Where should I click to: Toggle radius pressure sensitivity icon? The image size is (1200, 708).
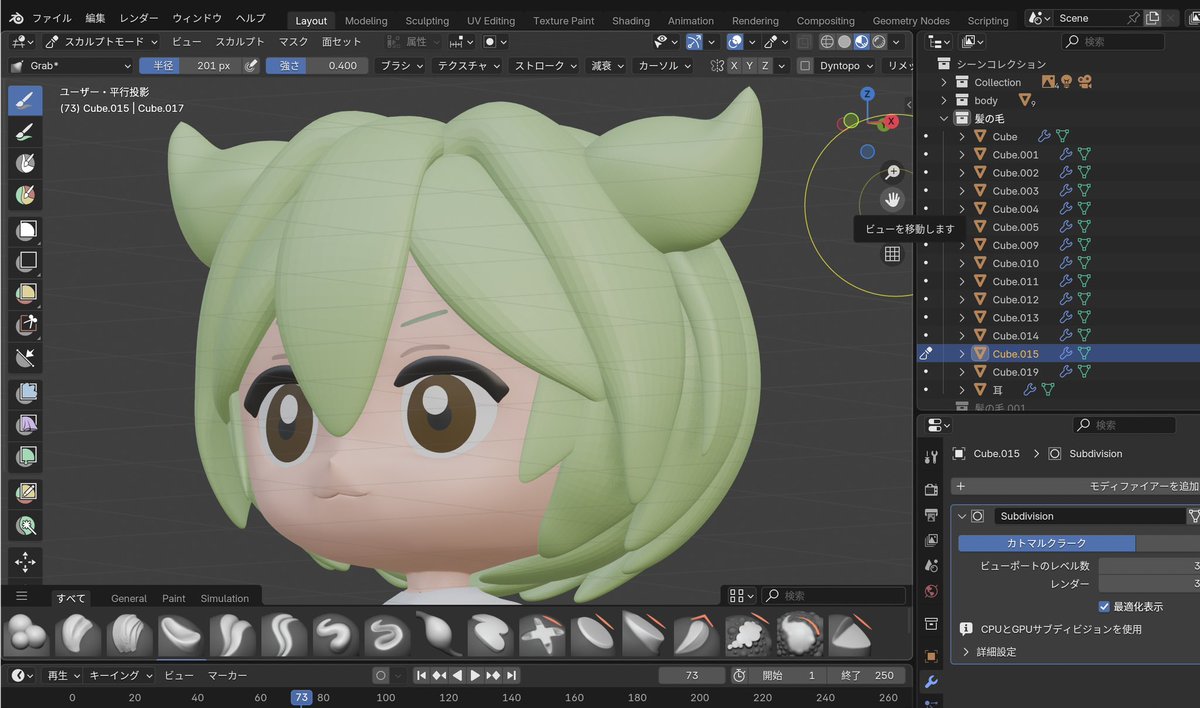(x=251, y=65)
